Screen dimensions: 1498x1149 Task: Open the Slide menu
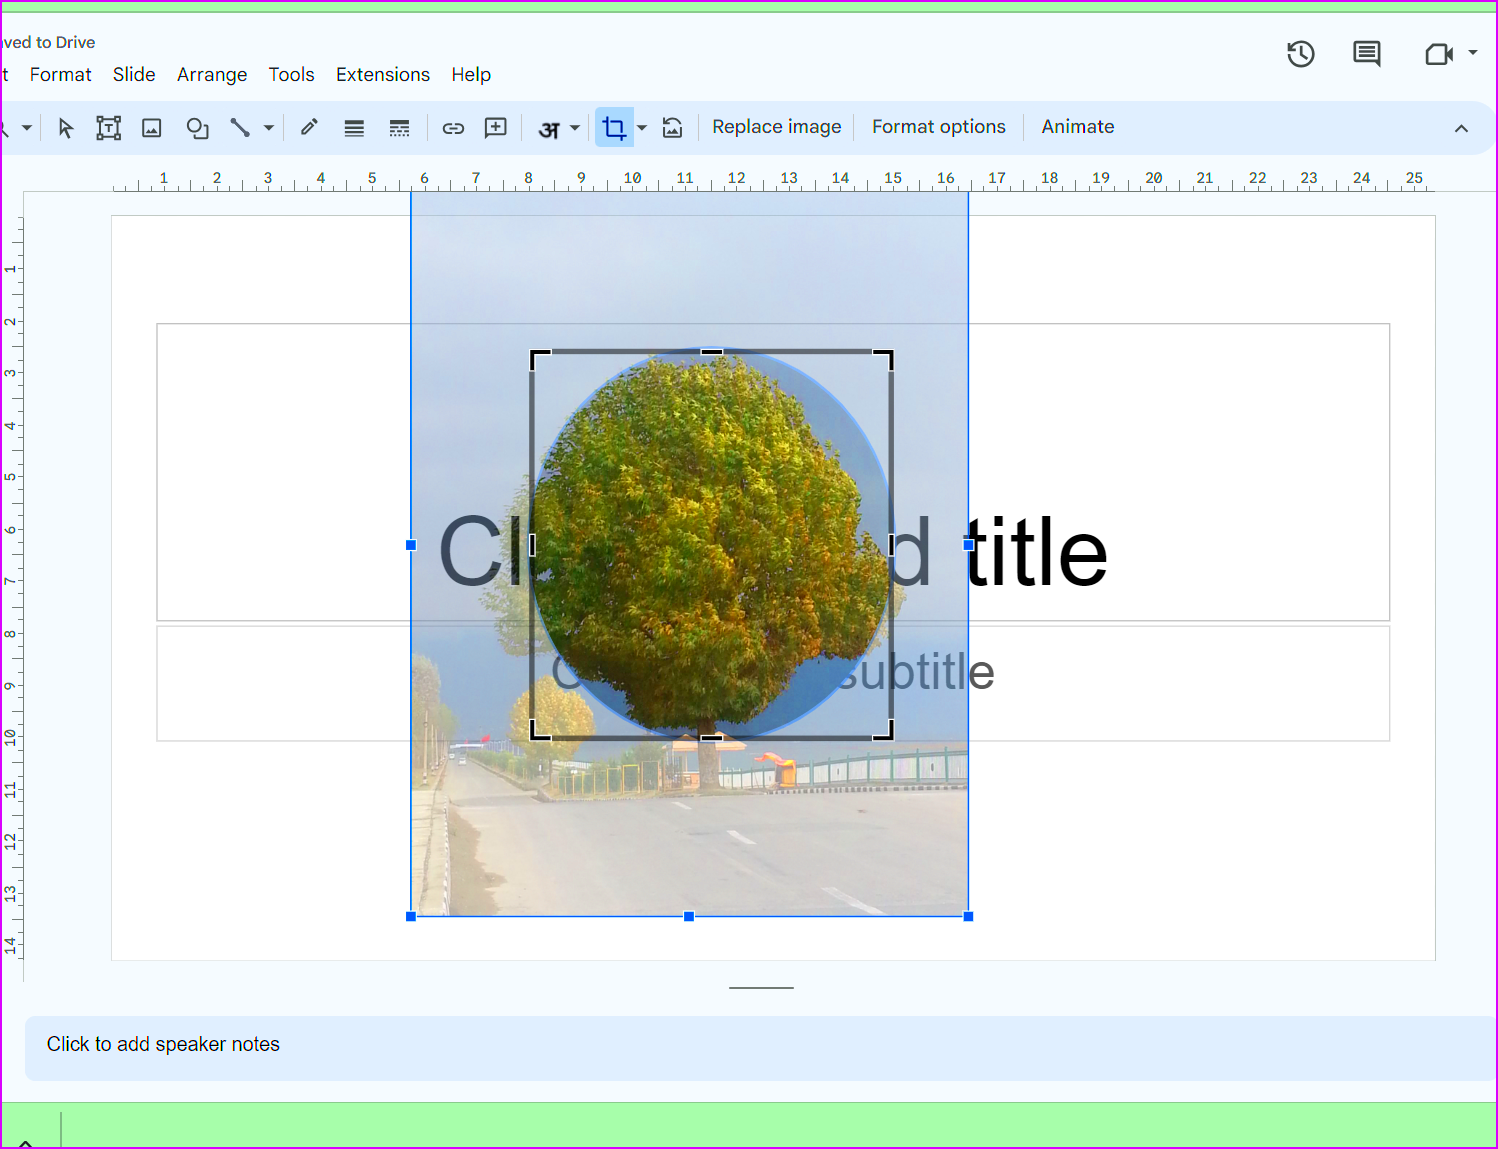134,75
